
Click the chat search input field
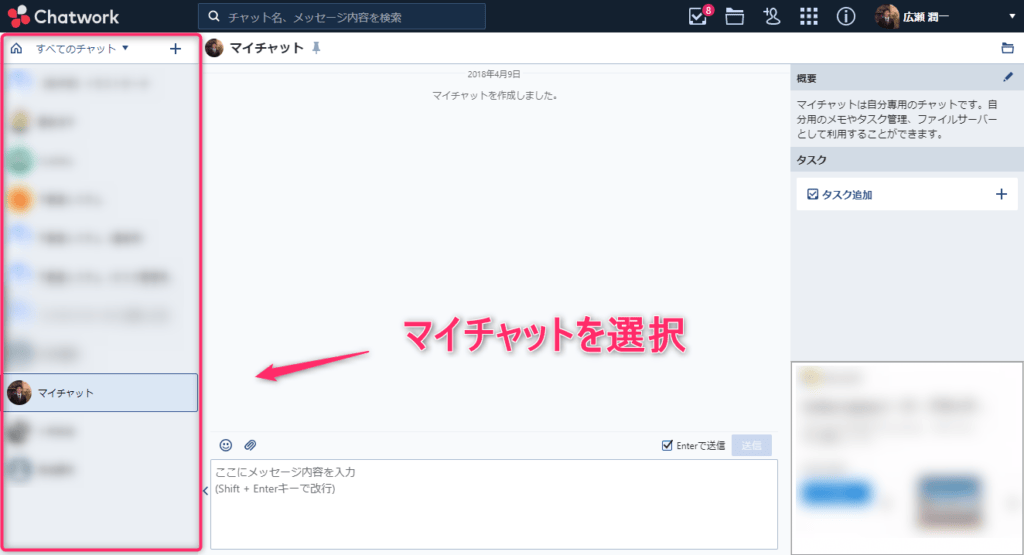click(x=342, y=16)
